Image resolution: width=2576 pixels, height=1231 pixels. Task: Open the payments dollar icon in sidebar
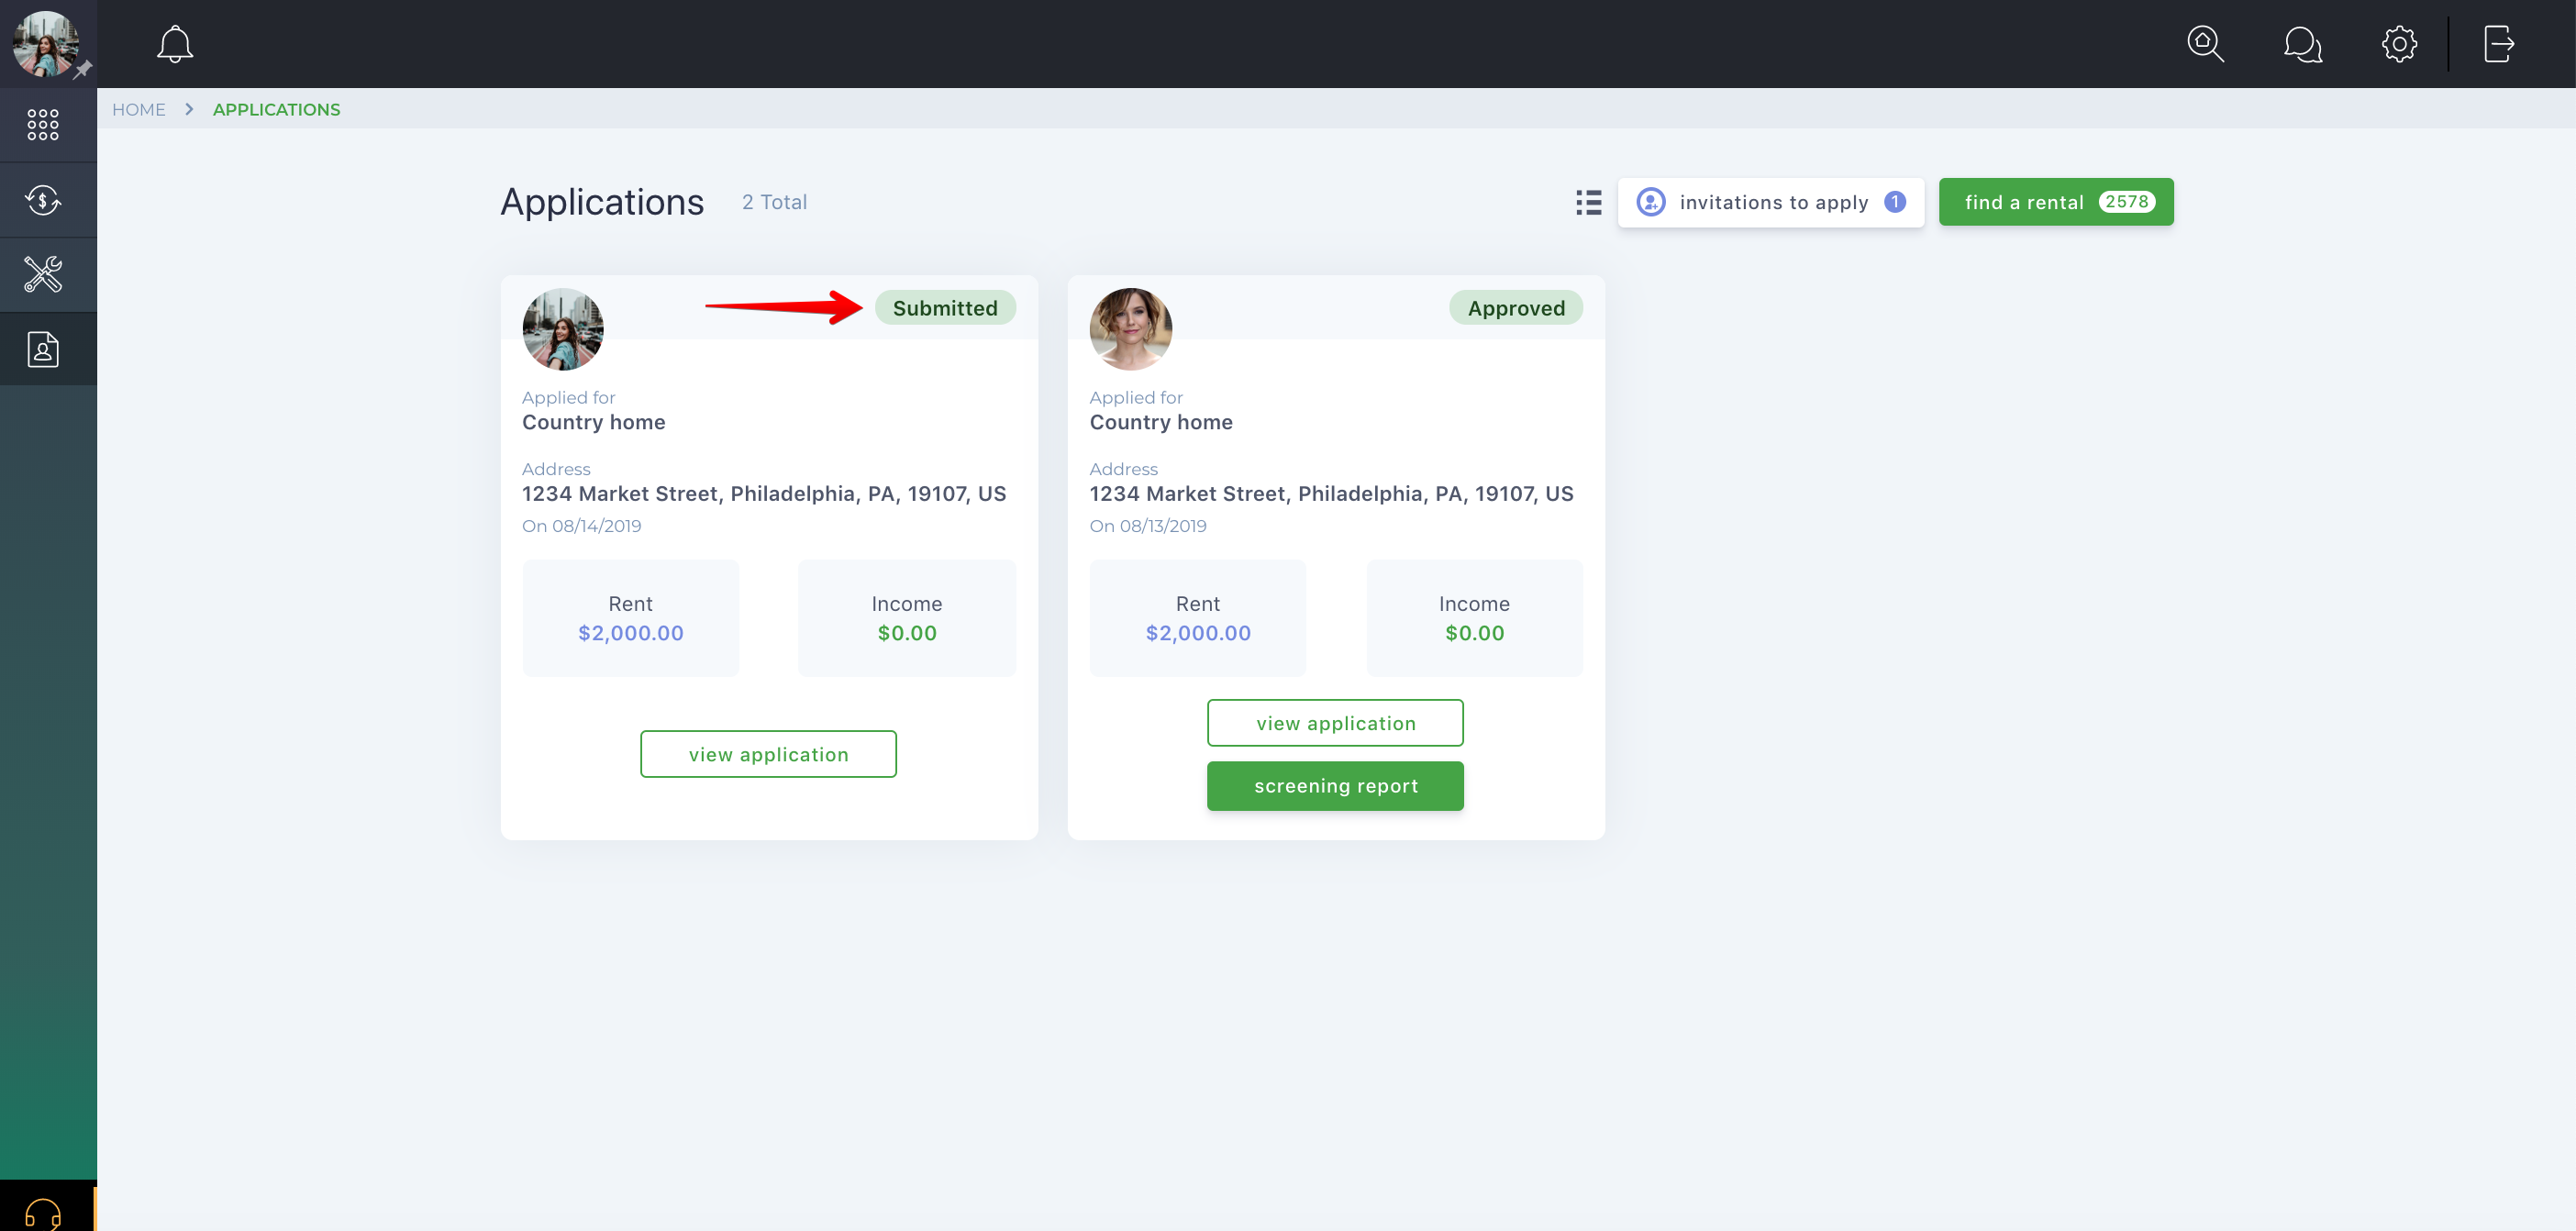(x=43, y=200)
